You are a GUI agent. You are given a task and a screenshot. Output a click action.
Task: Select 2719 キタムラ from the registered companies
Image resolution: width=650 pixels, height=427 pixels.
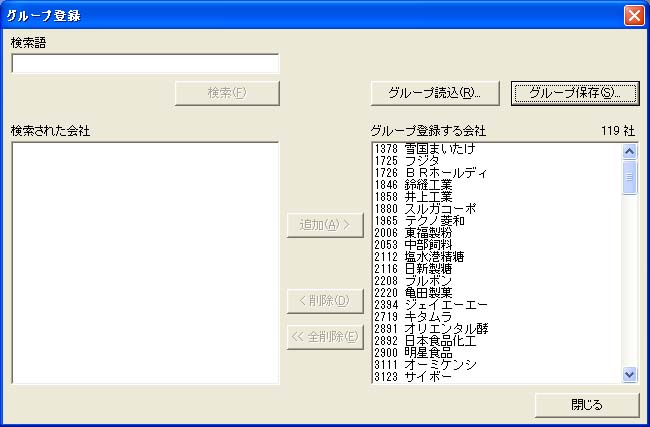pos(414,317)
